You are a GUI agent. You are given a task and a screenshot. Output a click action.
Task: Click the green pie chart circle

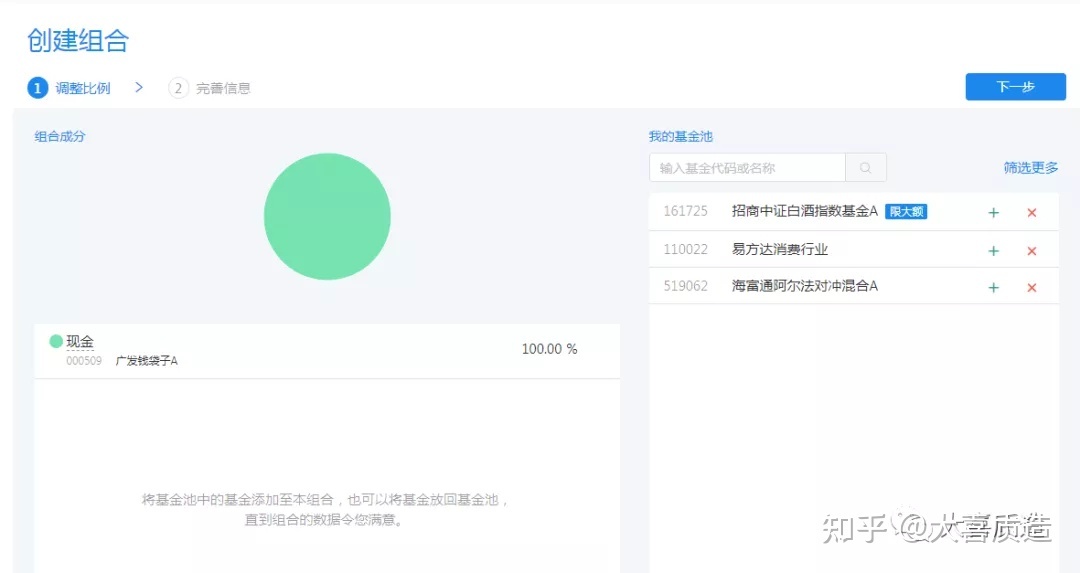tap(327, 217)
